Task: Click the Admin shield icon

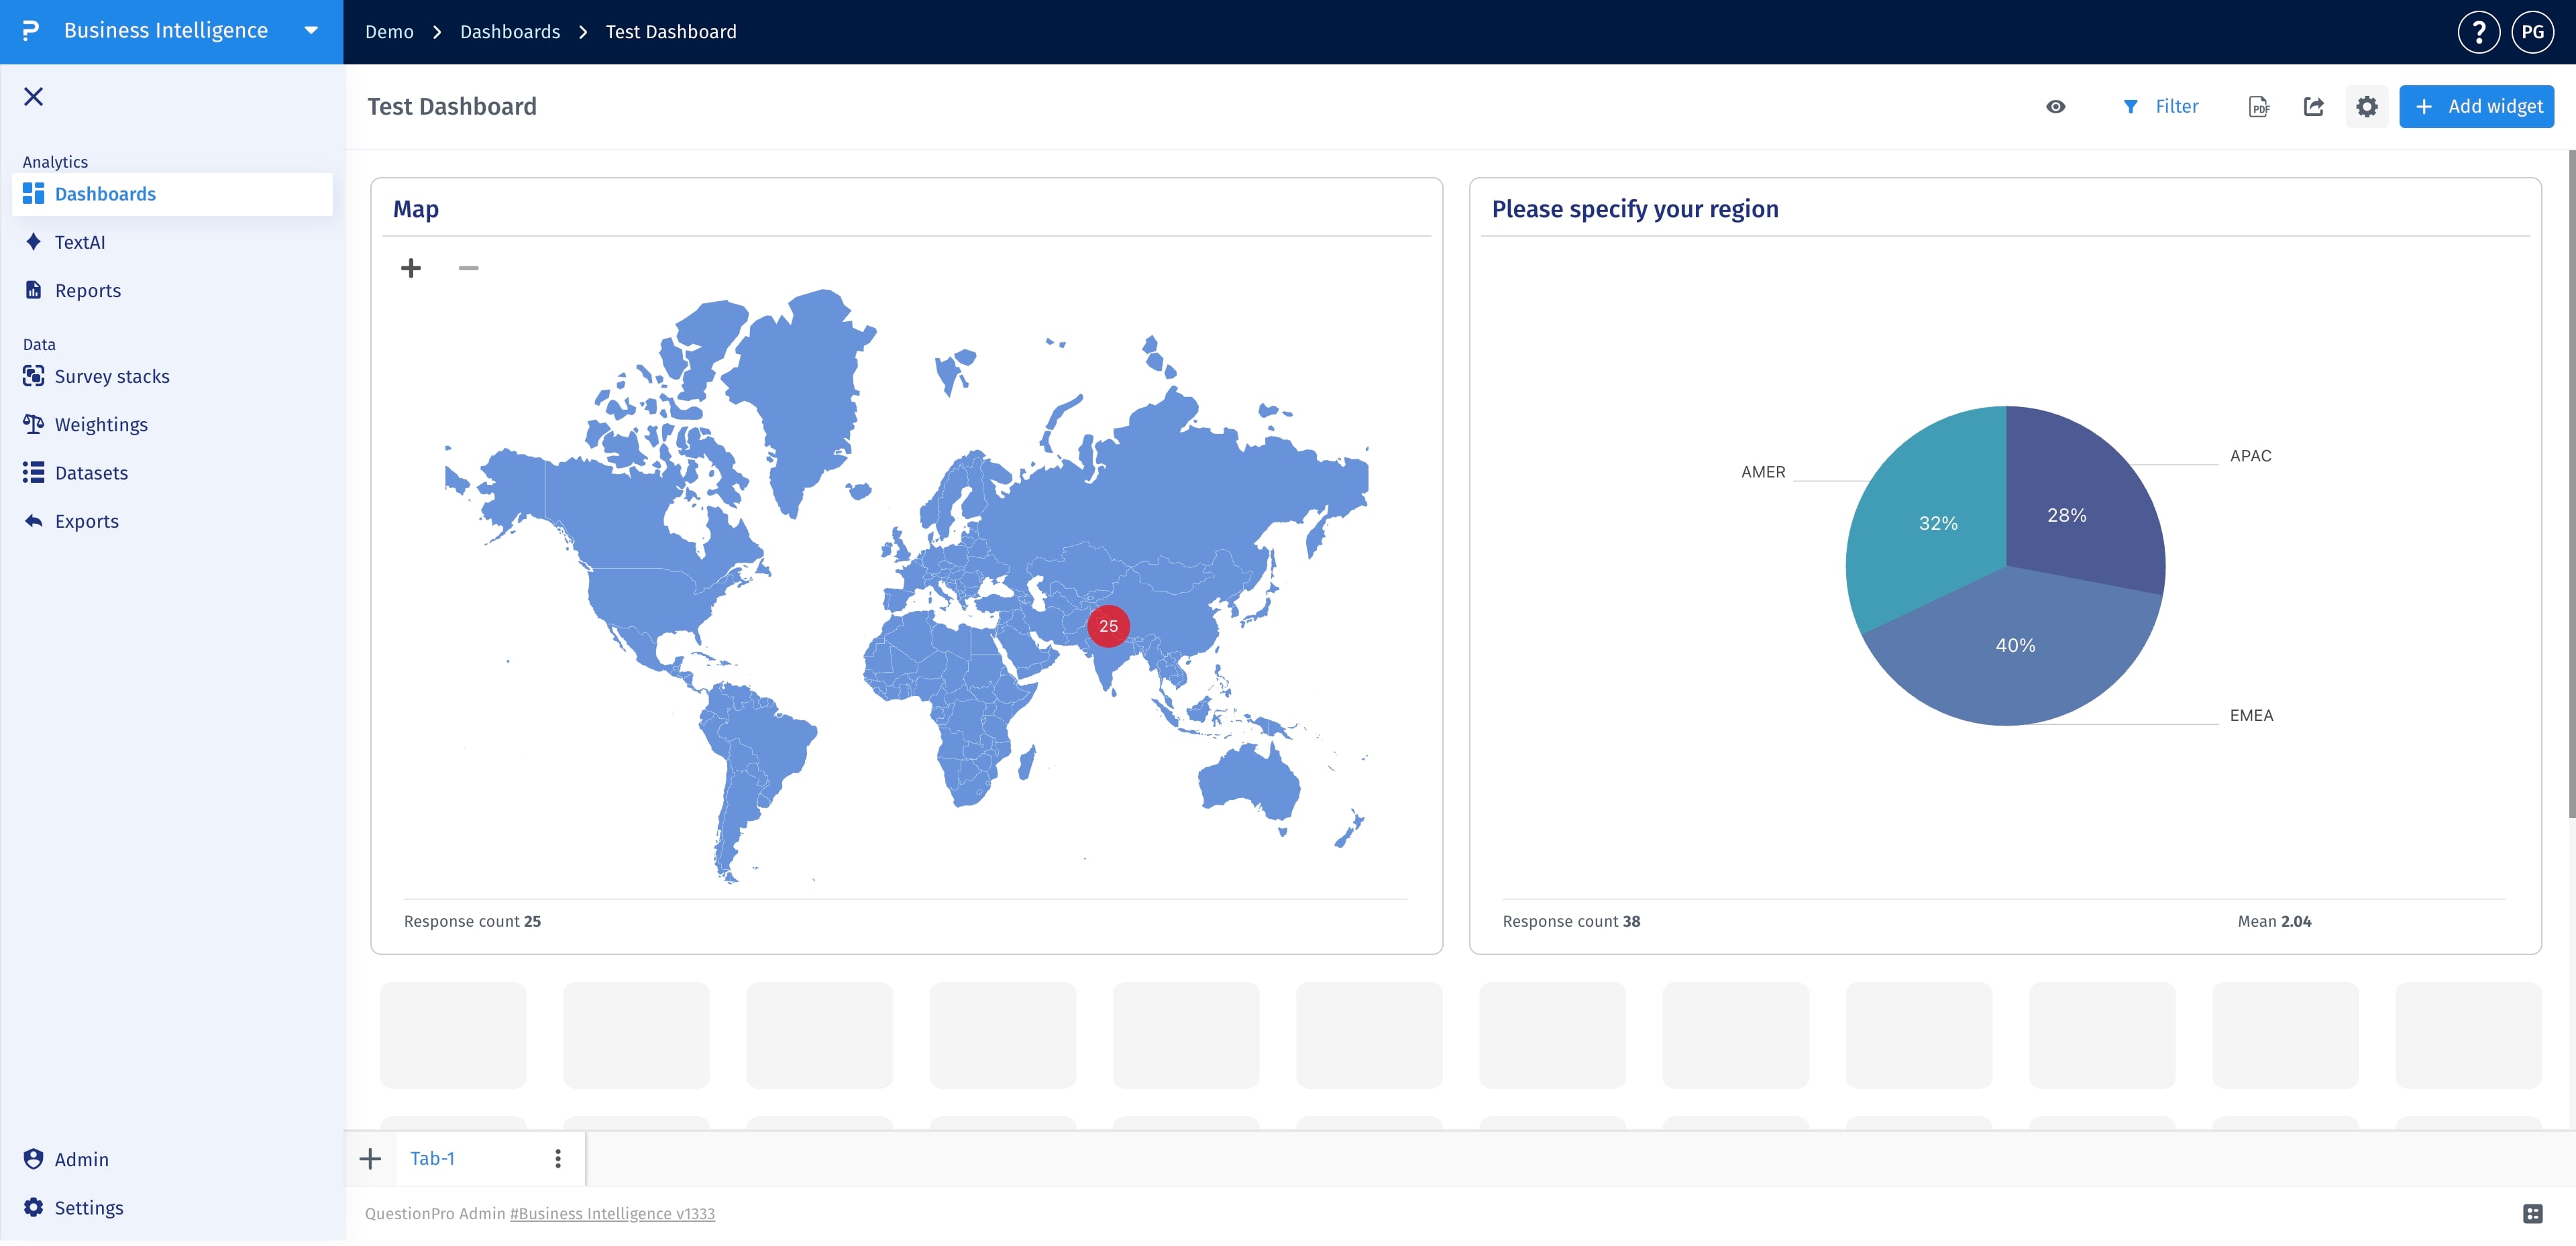Action: [33, 1159]
